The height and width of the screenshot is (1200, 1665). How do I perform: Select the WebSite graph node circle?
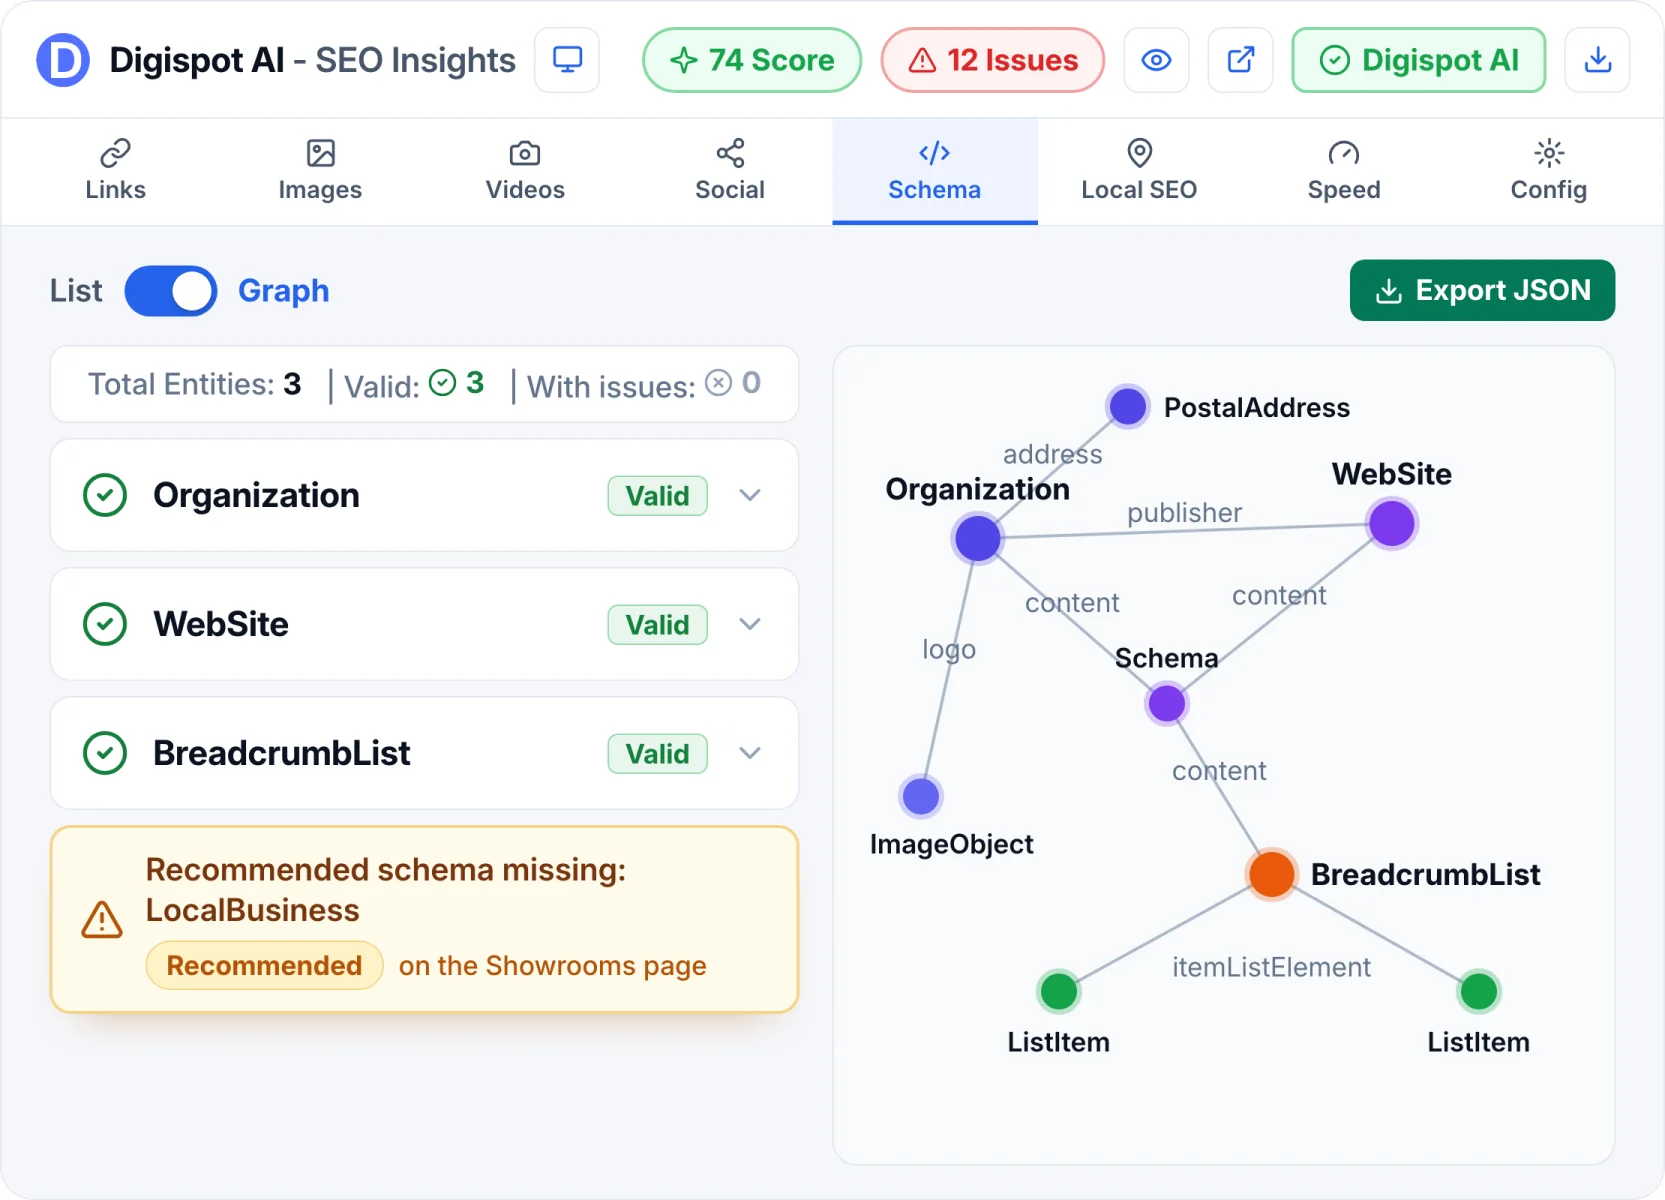click(1392, 523)
